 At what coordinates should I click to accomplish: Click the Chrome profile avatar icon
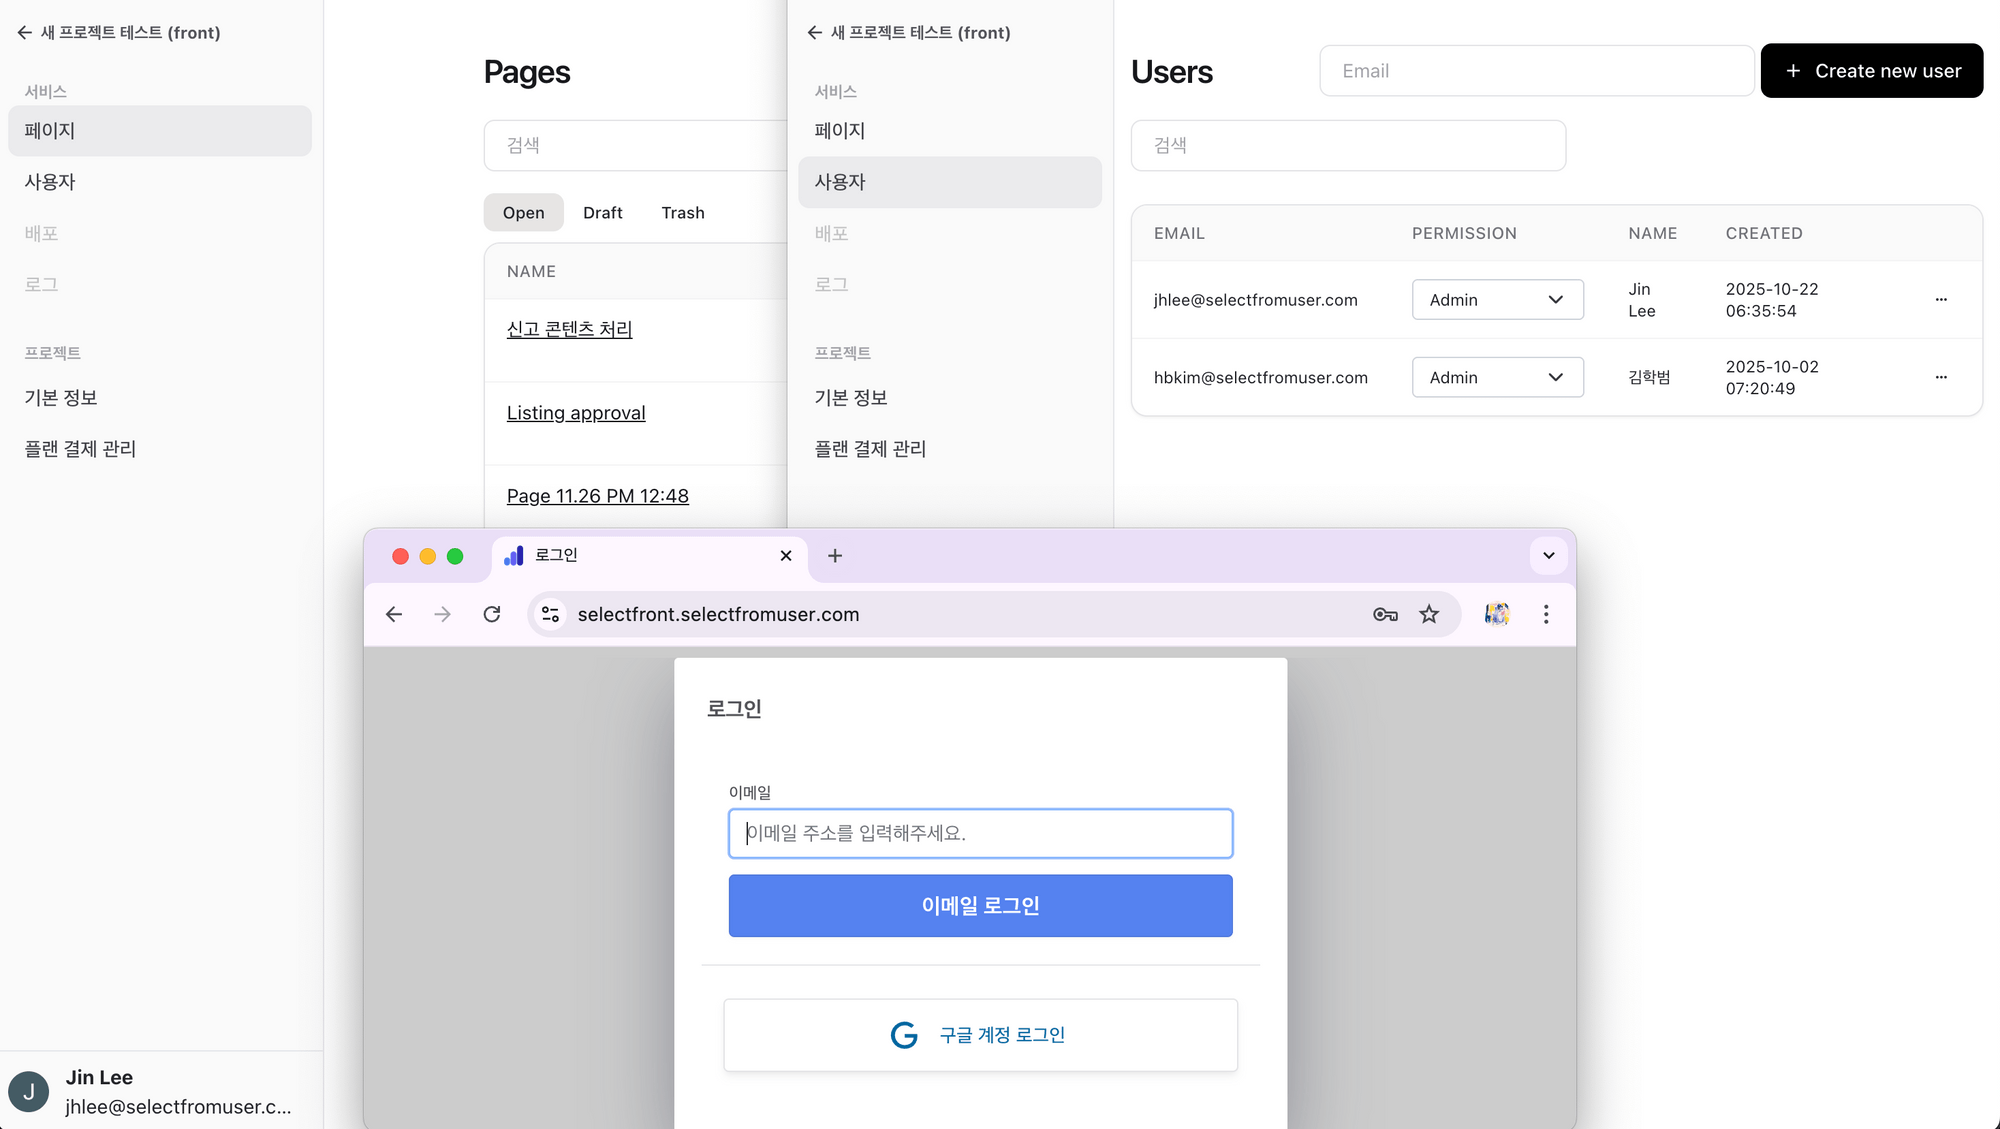pyautogui.click(x=1497, y=614)
